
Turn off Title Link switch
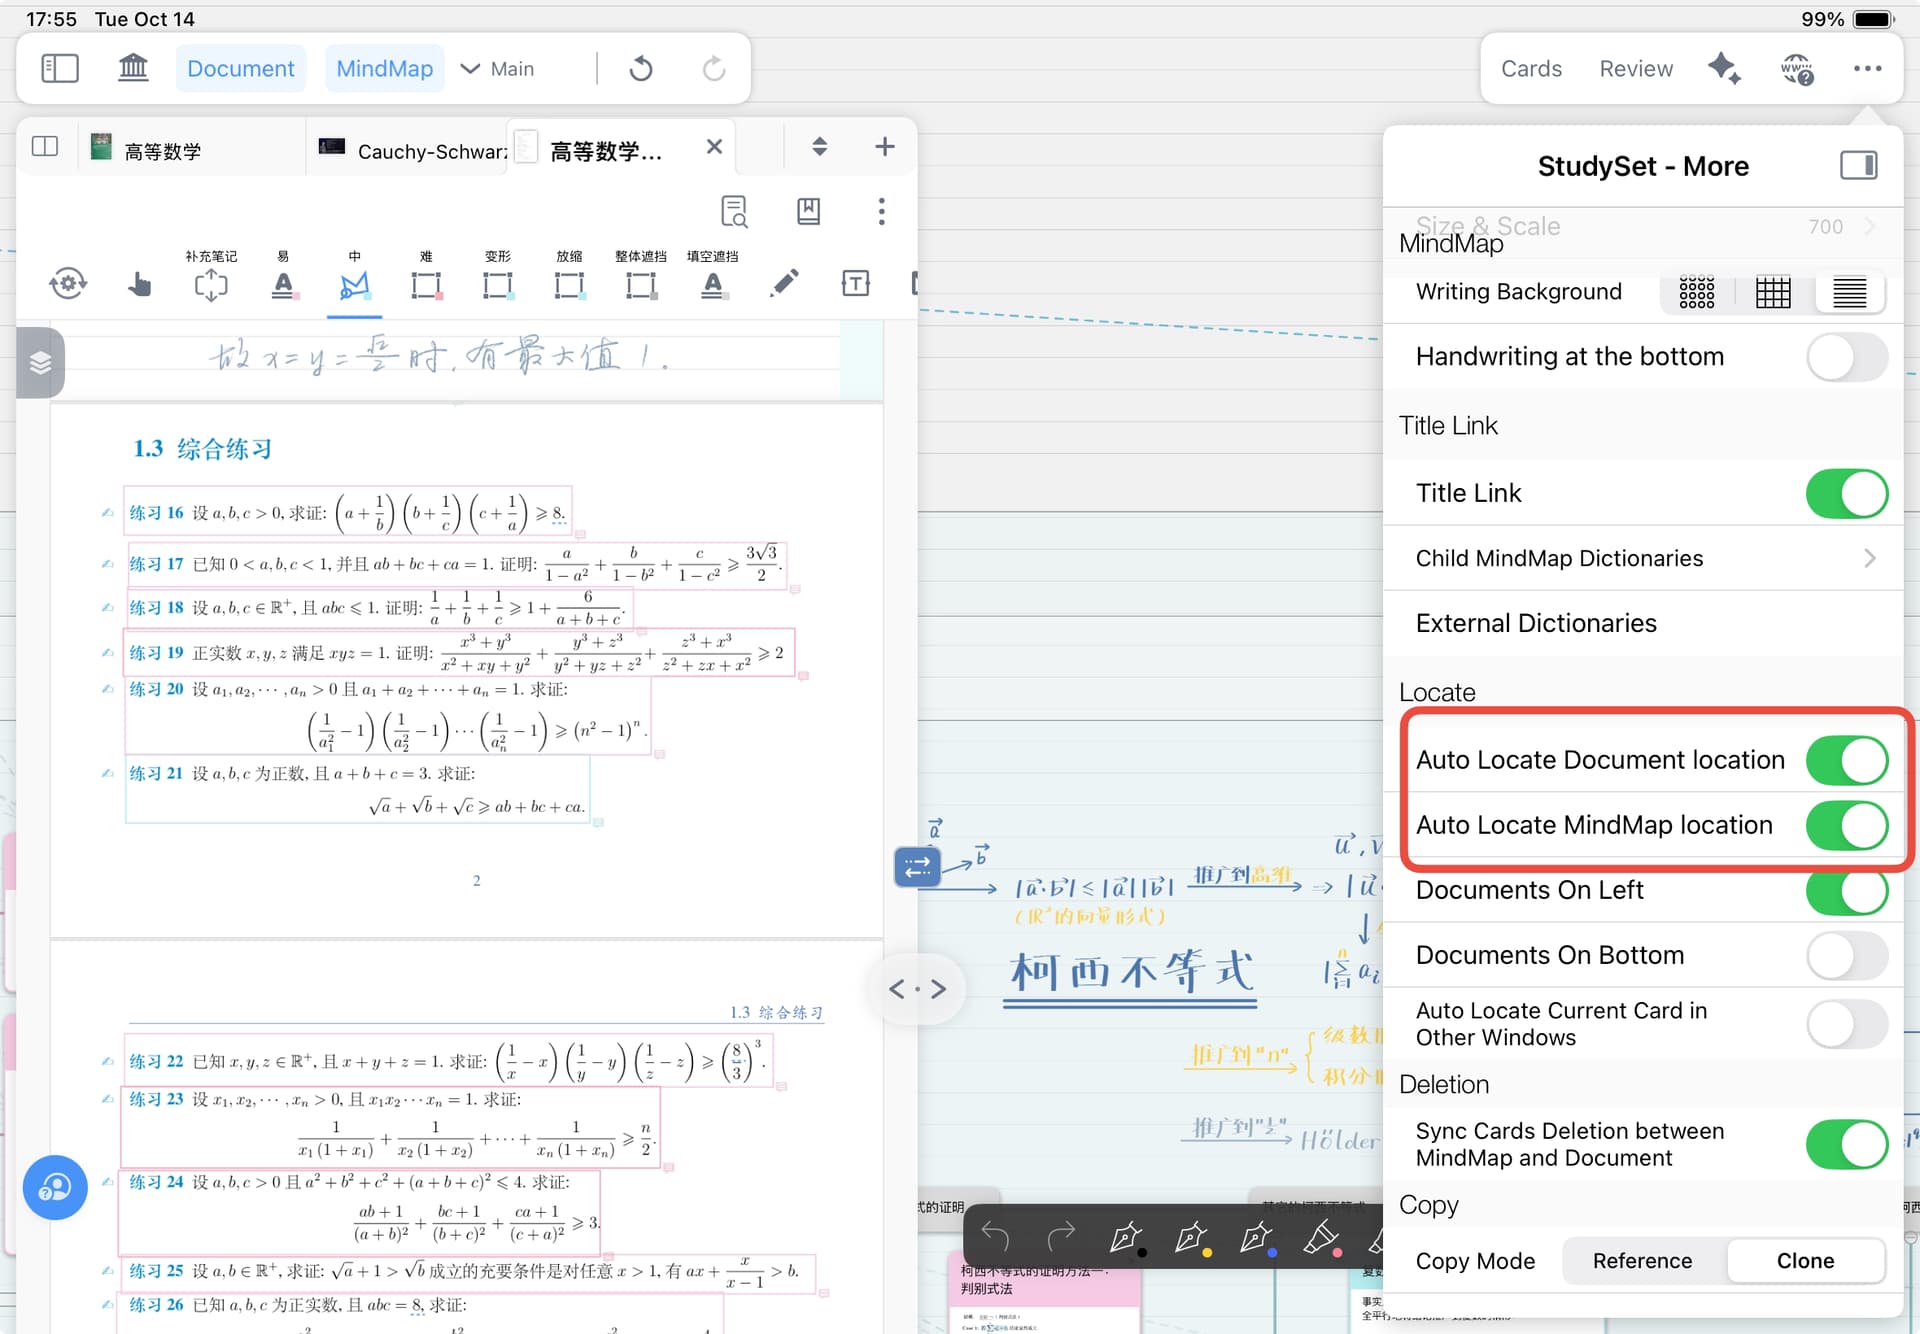pyautogui.click(x=1846, y=493)
